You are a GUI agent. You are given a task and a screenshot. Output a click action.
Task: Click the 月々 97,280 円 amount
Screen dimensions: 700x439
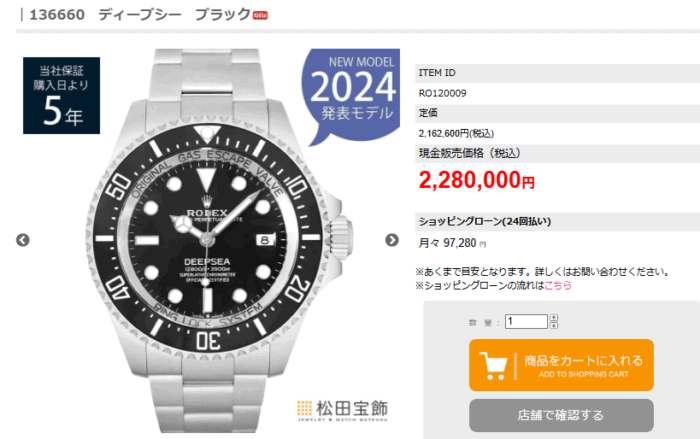[452, 243]
